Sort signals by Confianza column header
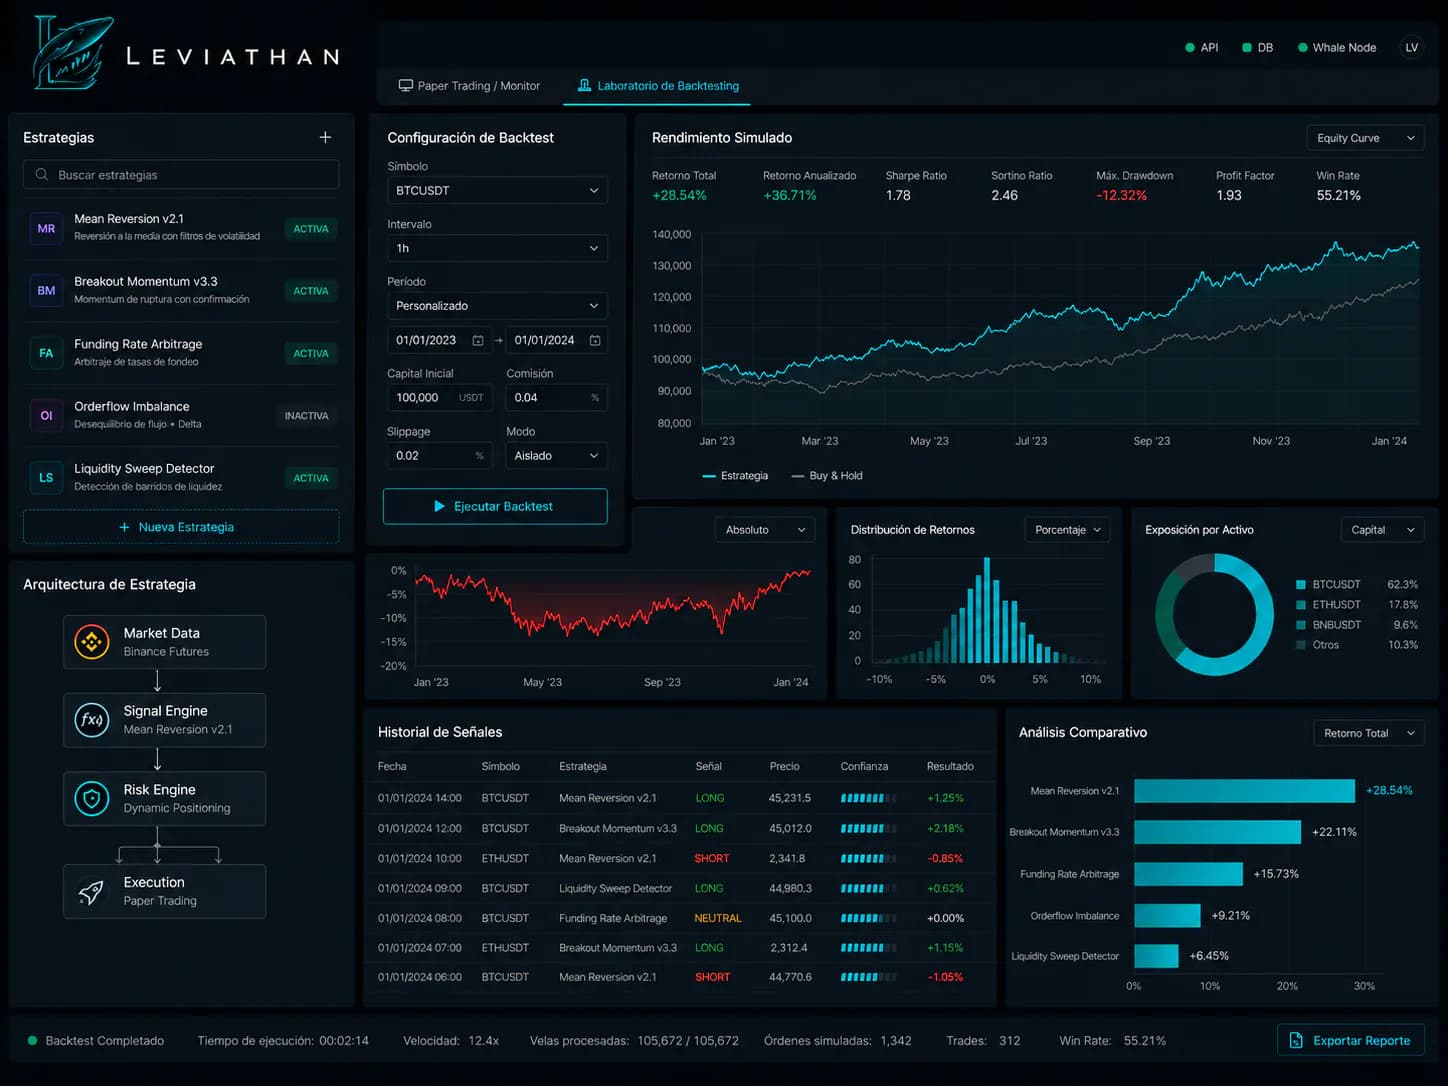Viewport: 1448px width, 1086px height. click(x=864, y=766)
